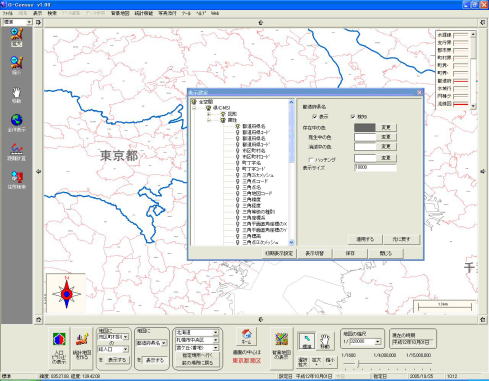Open the 北海道 prefecture dropdown
The image size is (489, 381).
coord(197,332)
